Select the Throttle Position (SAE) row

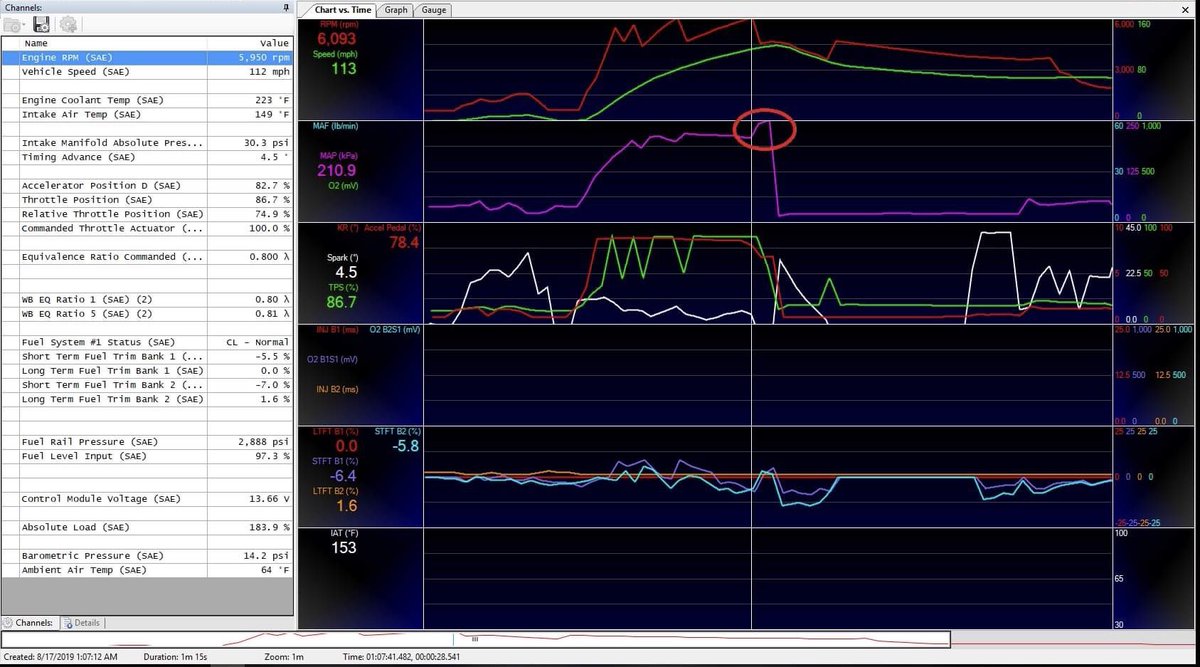click(148, 200)
